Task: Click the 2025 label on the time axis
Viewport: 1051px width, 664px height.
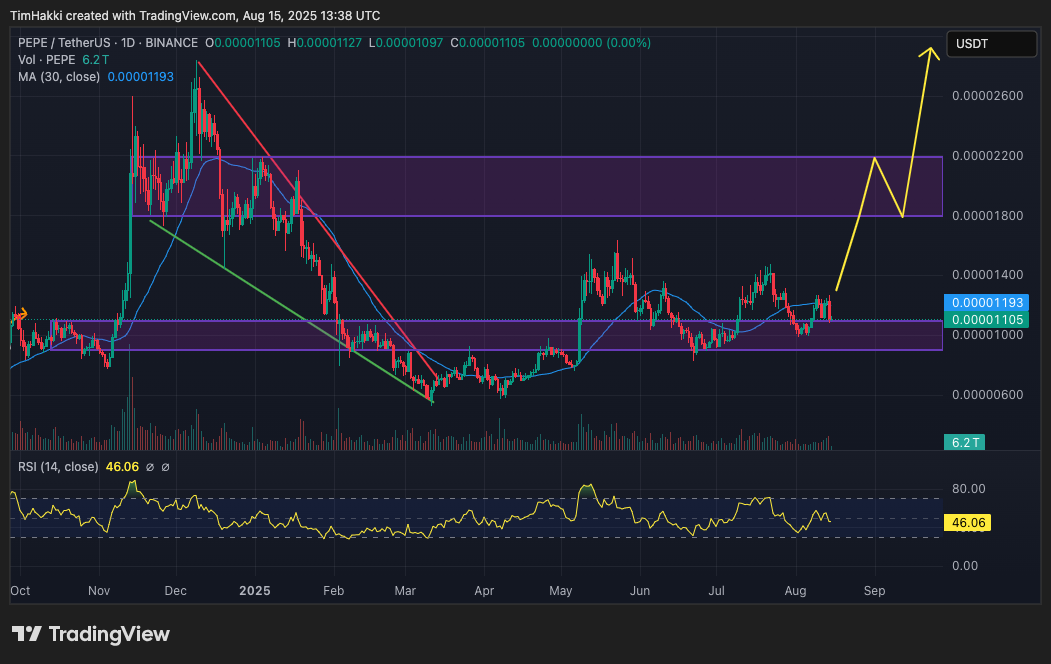Action: point(255,591)
